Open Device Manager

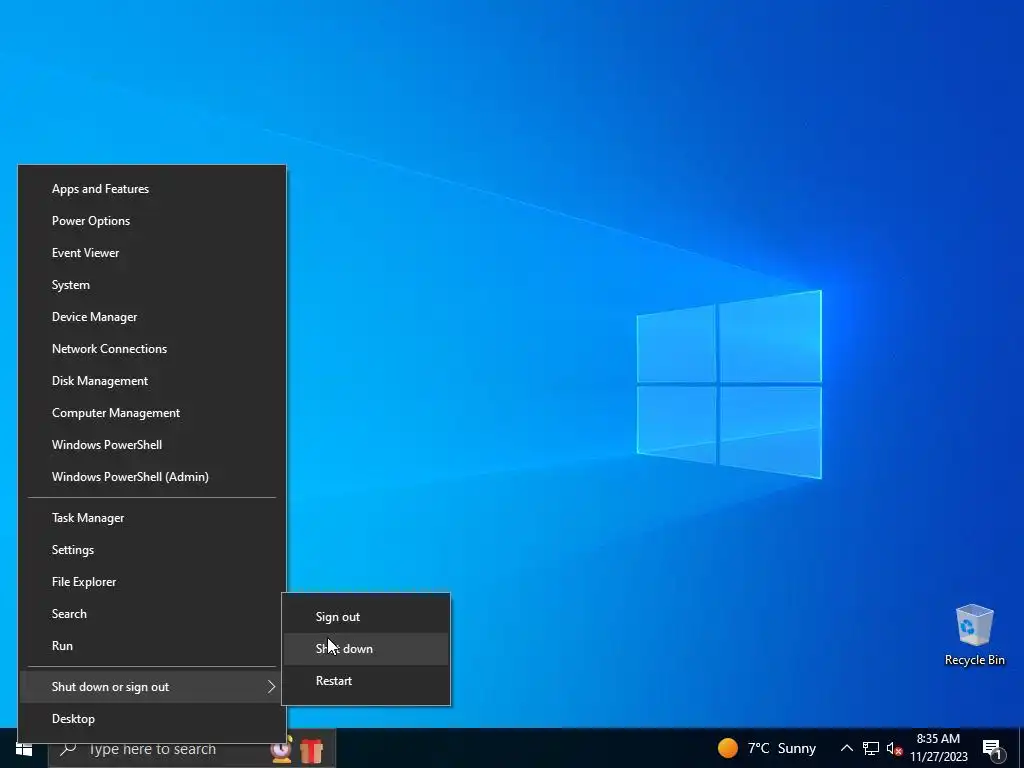pyautogui.click(x=152, y=317)
